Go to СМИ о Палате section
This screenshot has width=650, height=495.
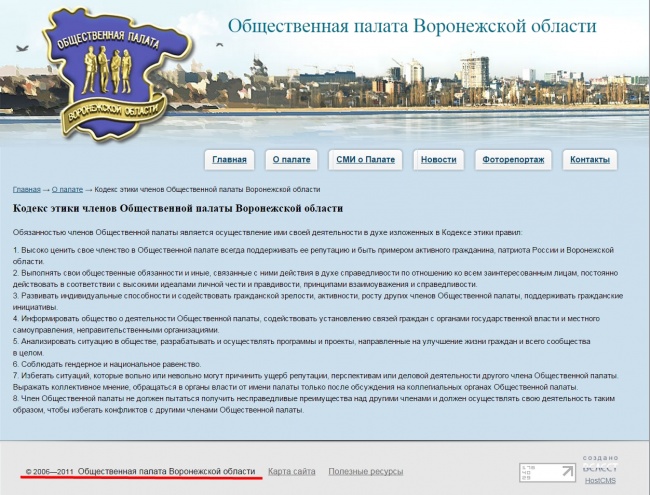pos(365,160)
